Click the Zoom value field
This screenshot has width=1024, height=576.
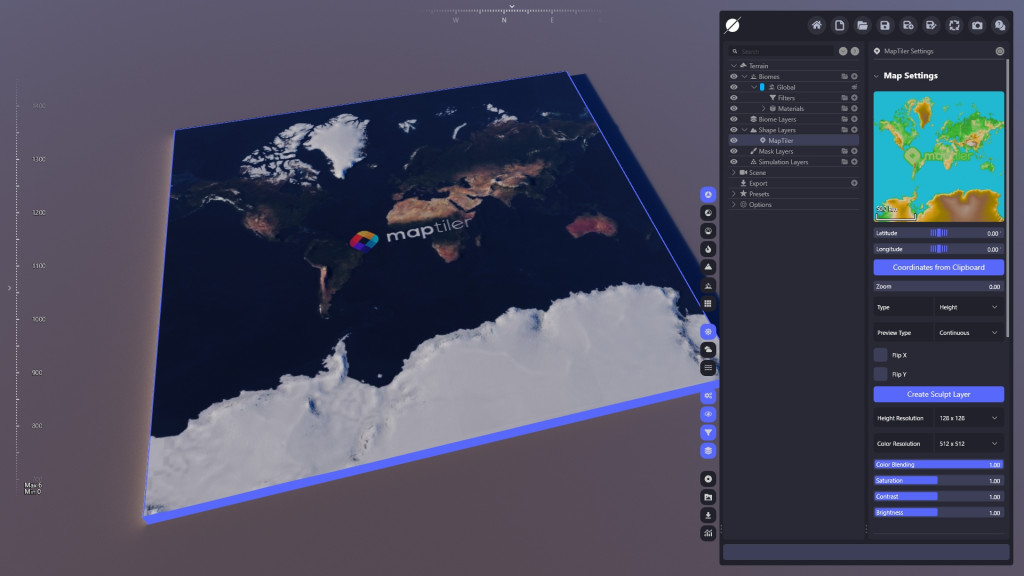(938, 287)
